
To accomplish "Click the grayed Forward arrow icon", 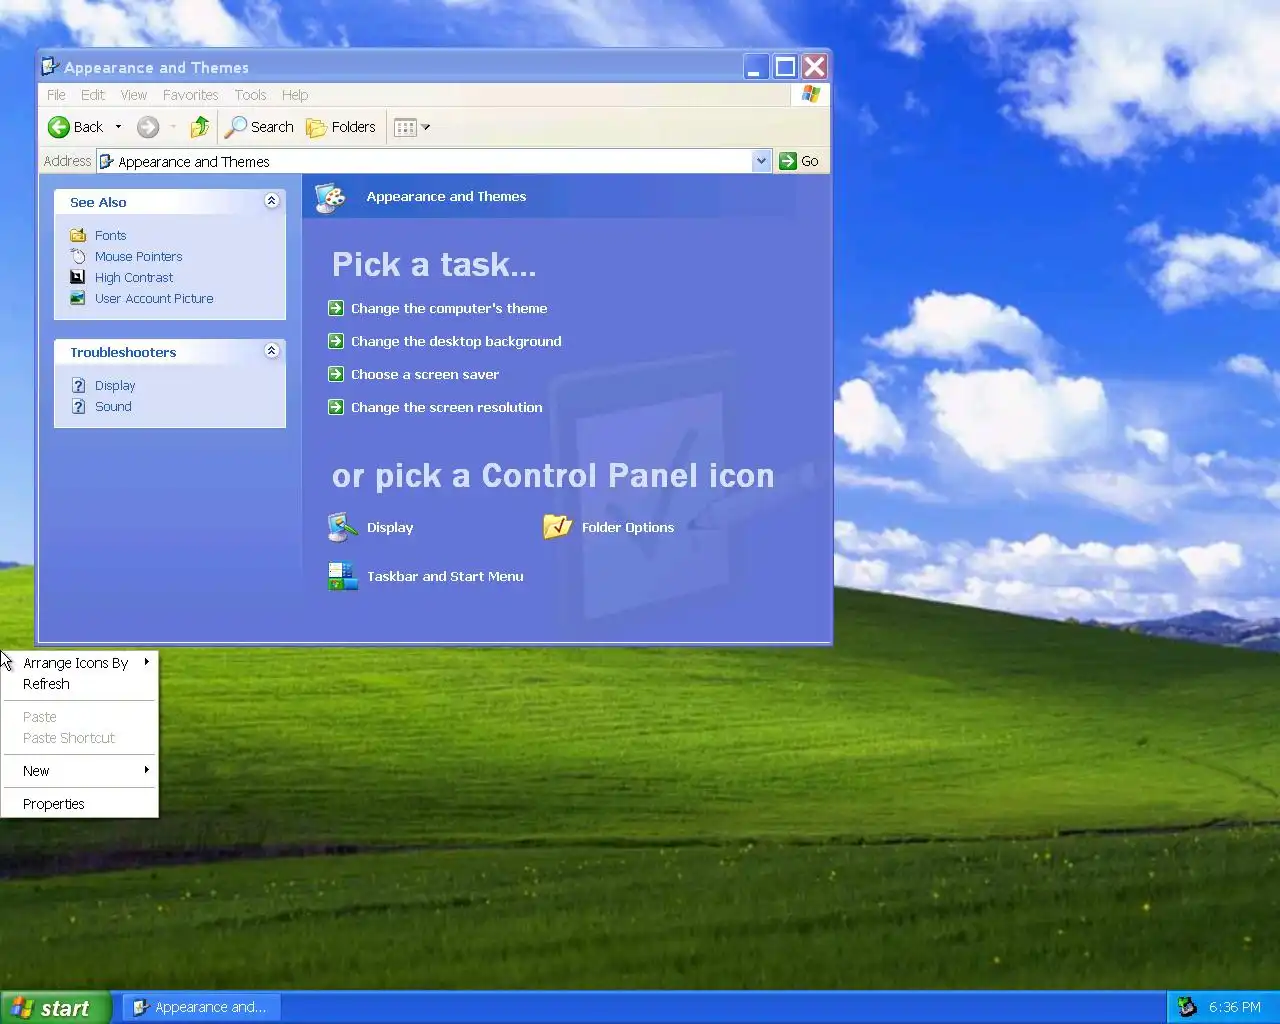I will click(x=148, y=127).
